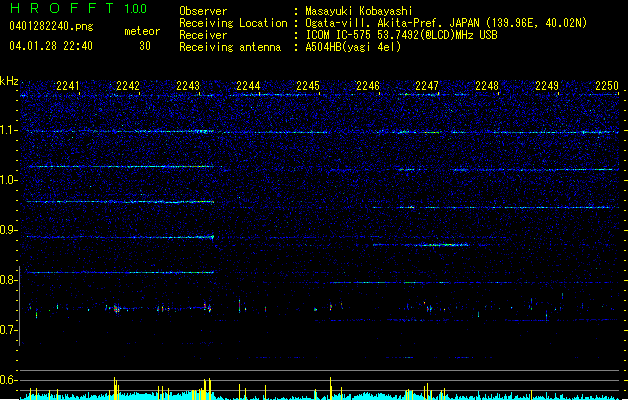Viewport: 629px width, 400px height.
Task: Click the 2244 time marker
Action: click(x=248, y=86)
